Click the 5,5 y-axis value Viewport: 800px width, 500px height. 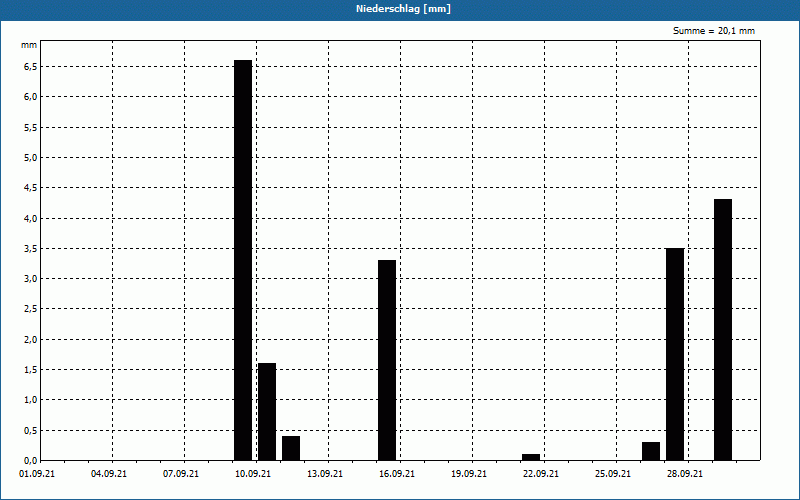pyautogui.click(x=31, y=128)
